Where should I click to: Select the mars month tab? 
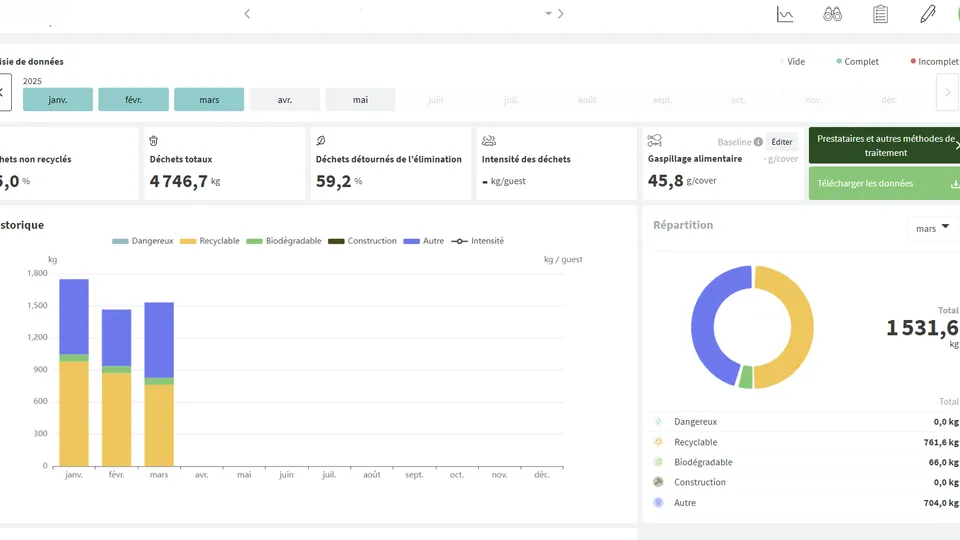coord(209,99)
